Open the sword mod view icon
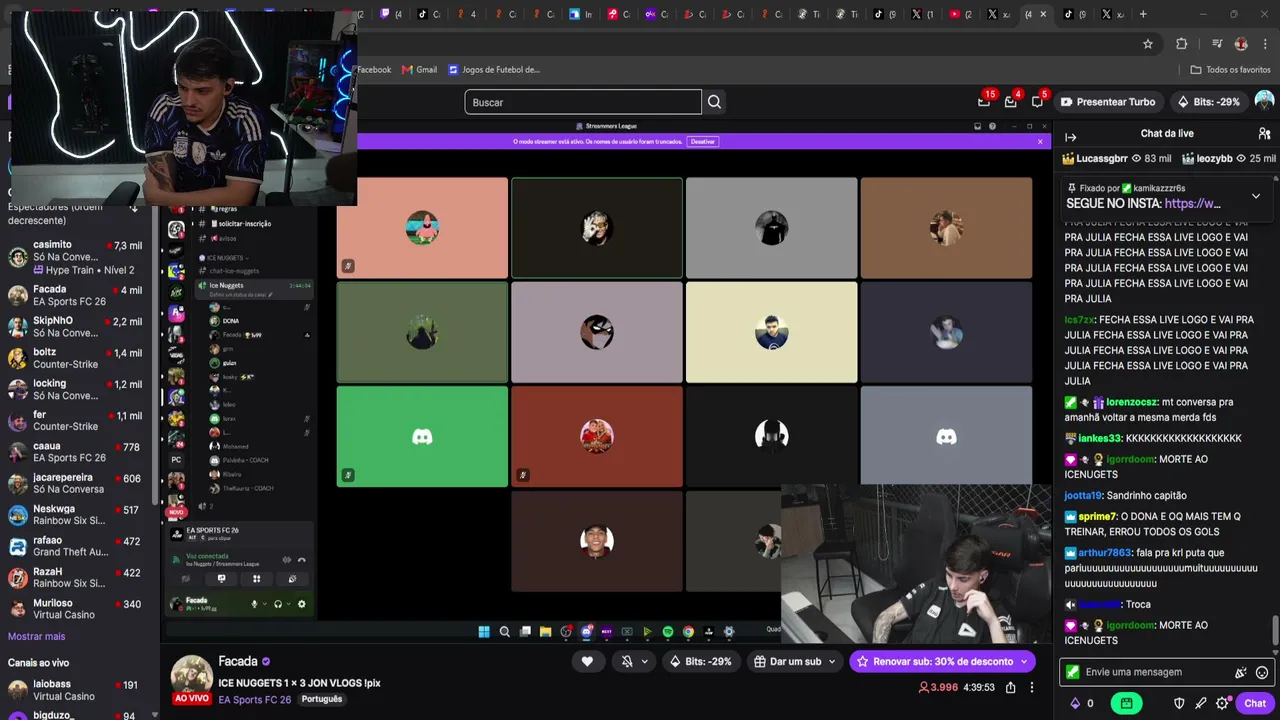Screen dimensions: 1280x720 click(1201, 703)
